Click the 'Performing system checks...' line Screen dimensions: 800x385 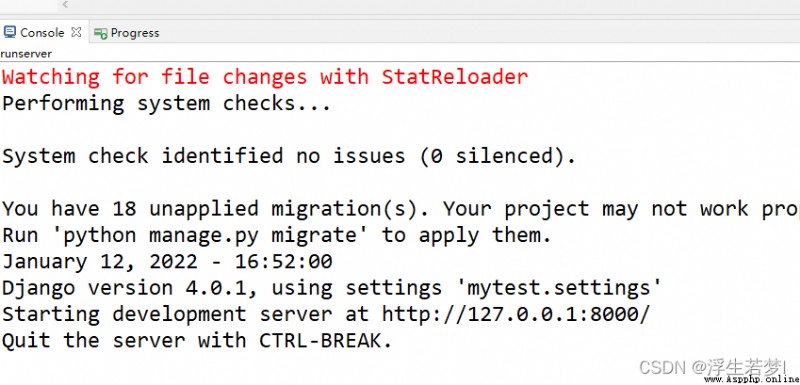point(167,104)
